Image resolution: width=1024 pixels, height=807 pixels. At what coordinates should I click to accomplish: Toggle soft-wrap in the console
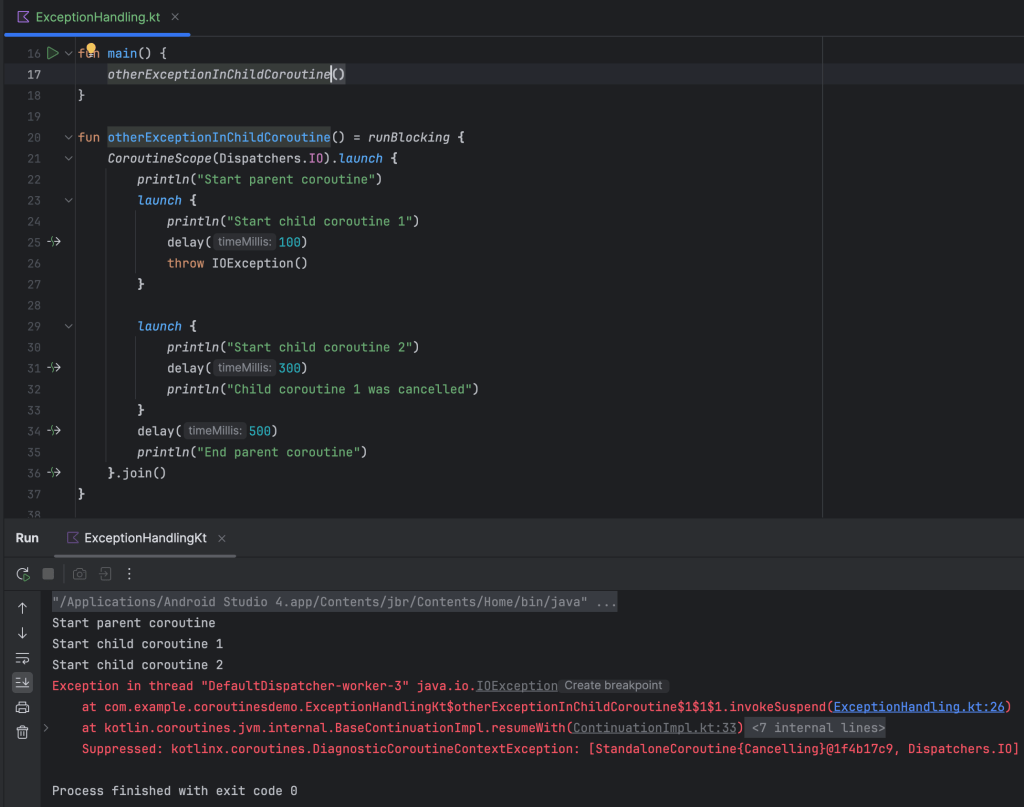coord(22,658)
